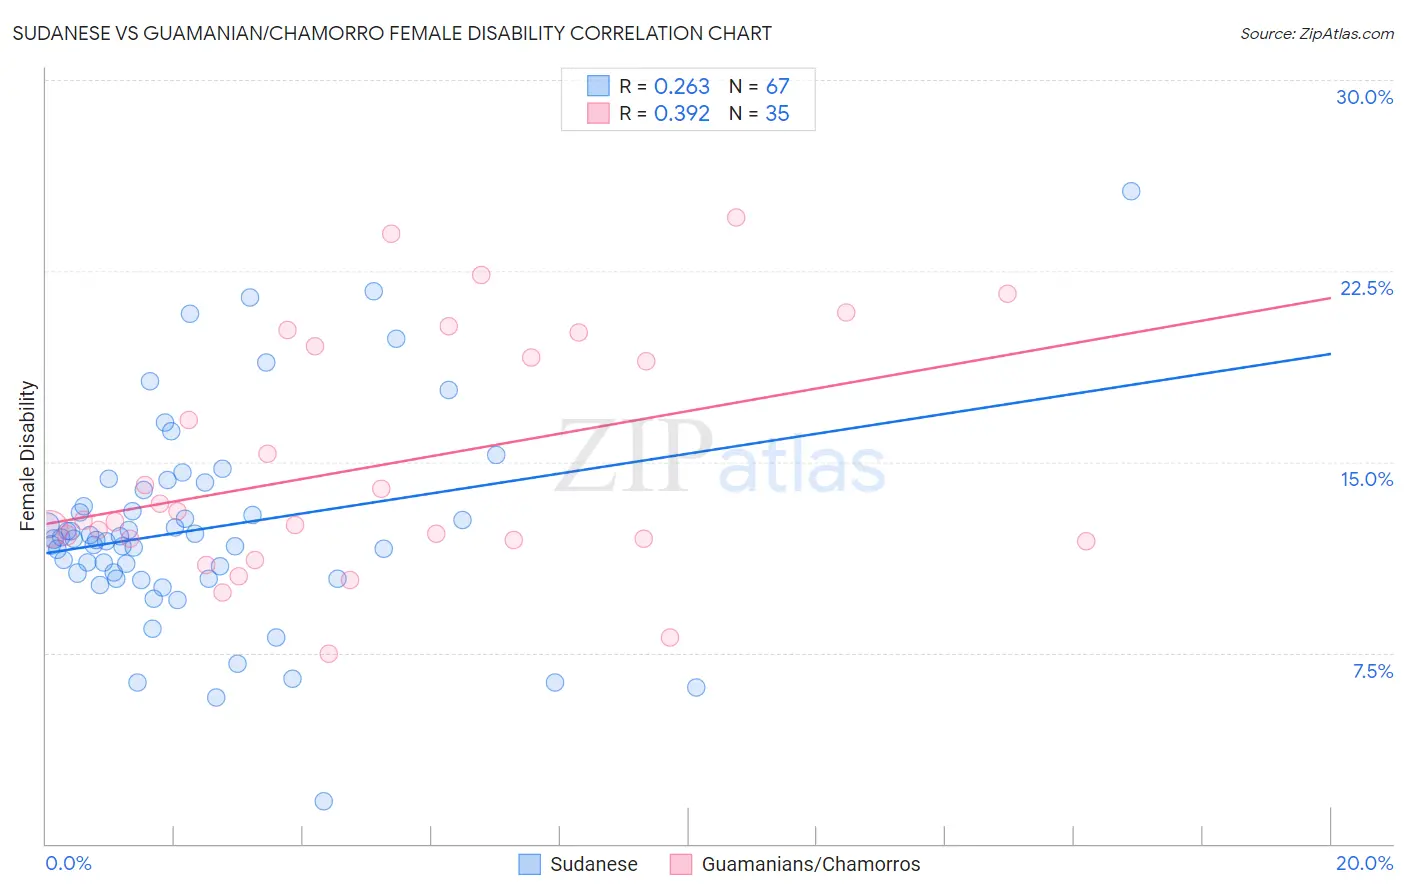Click the 22.5% y-axis label
The height and width of the screenshot is (892, 1406).
[x=1366, y=288]
